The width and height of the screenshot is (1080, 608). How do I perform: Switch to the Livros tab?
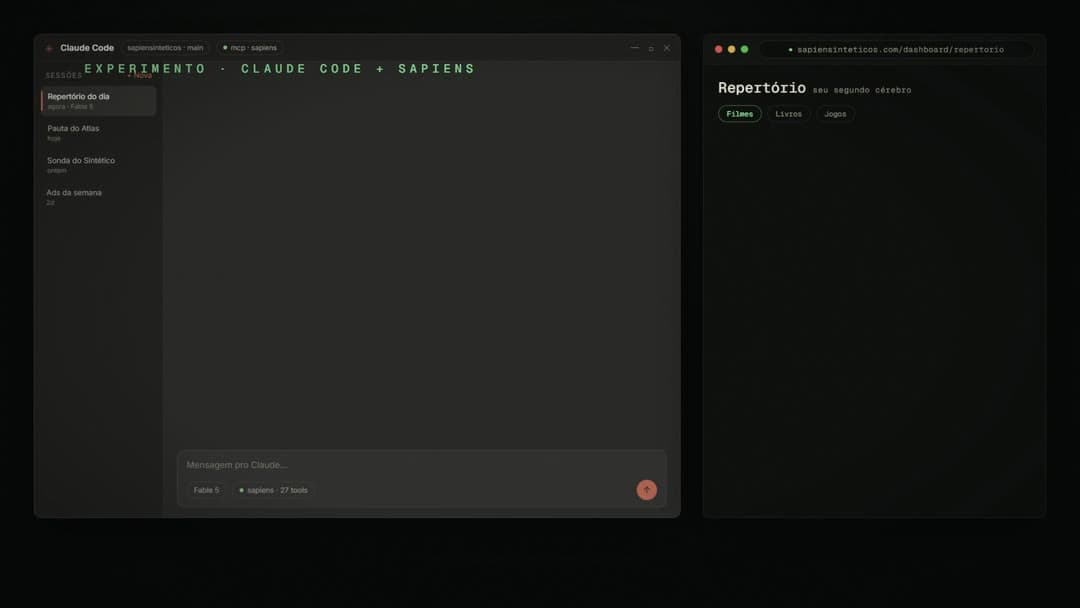point(789,114)
